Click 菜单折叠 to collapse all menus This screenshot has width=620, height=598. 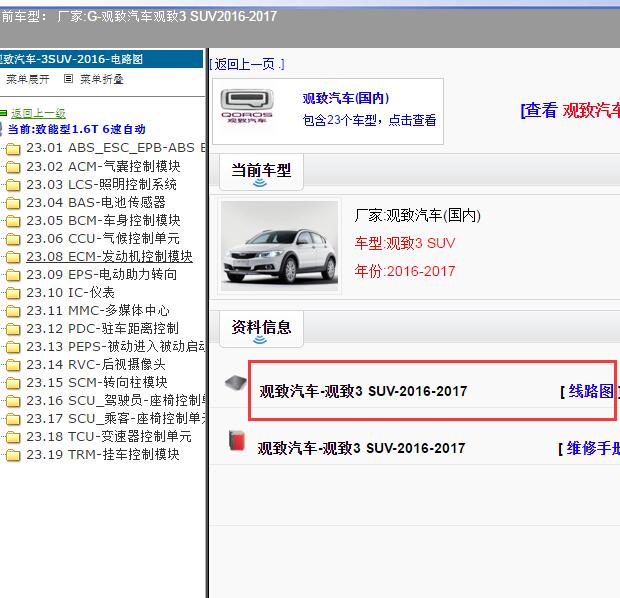coord(102,79)
